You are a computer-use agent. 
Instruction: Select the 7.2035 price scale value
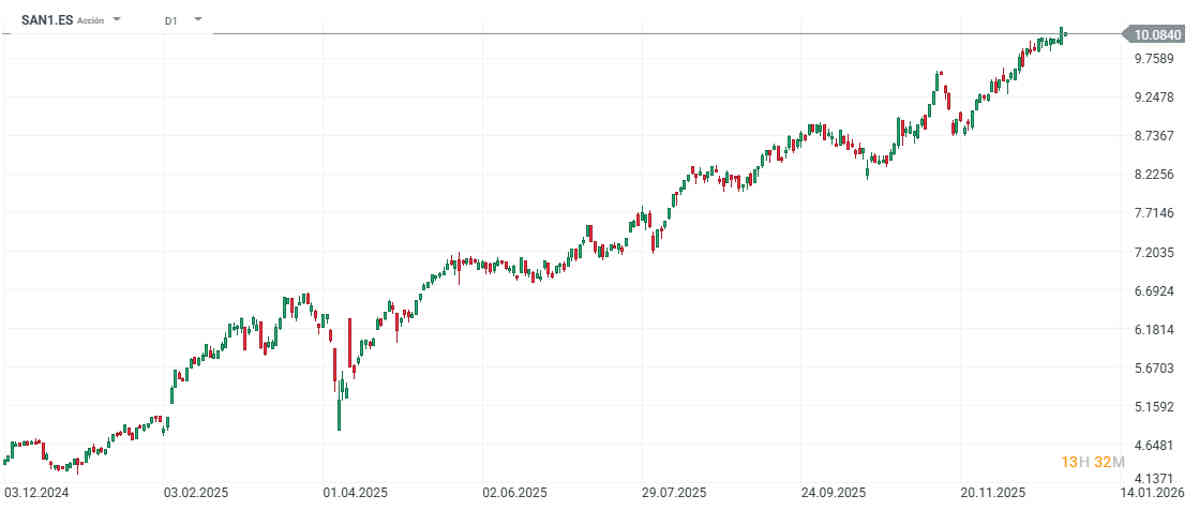tap(1152, 252)
